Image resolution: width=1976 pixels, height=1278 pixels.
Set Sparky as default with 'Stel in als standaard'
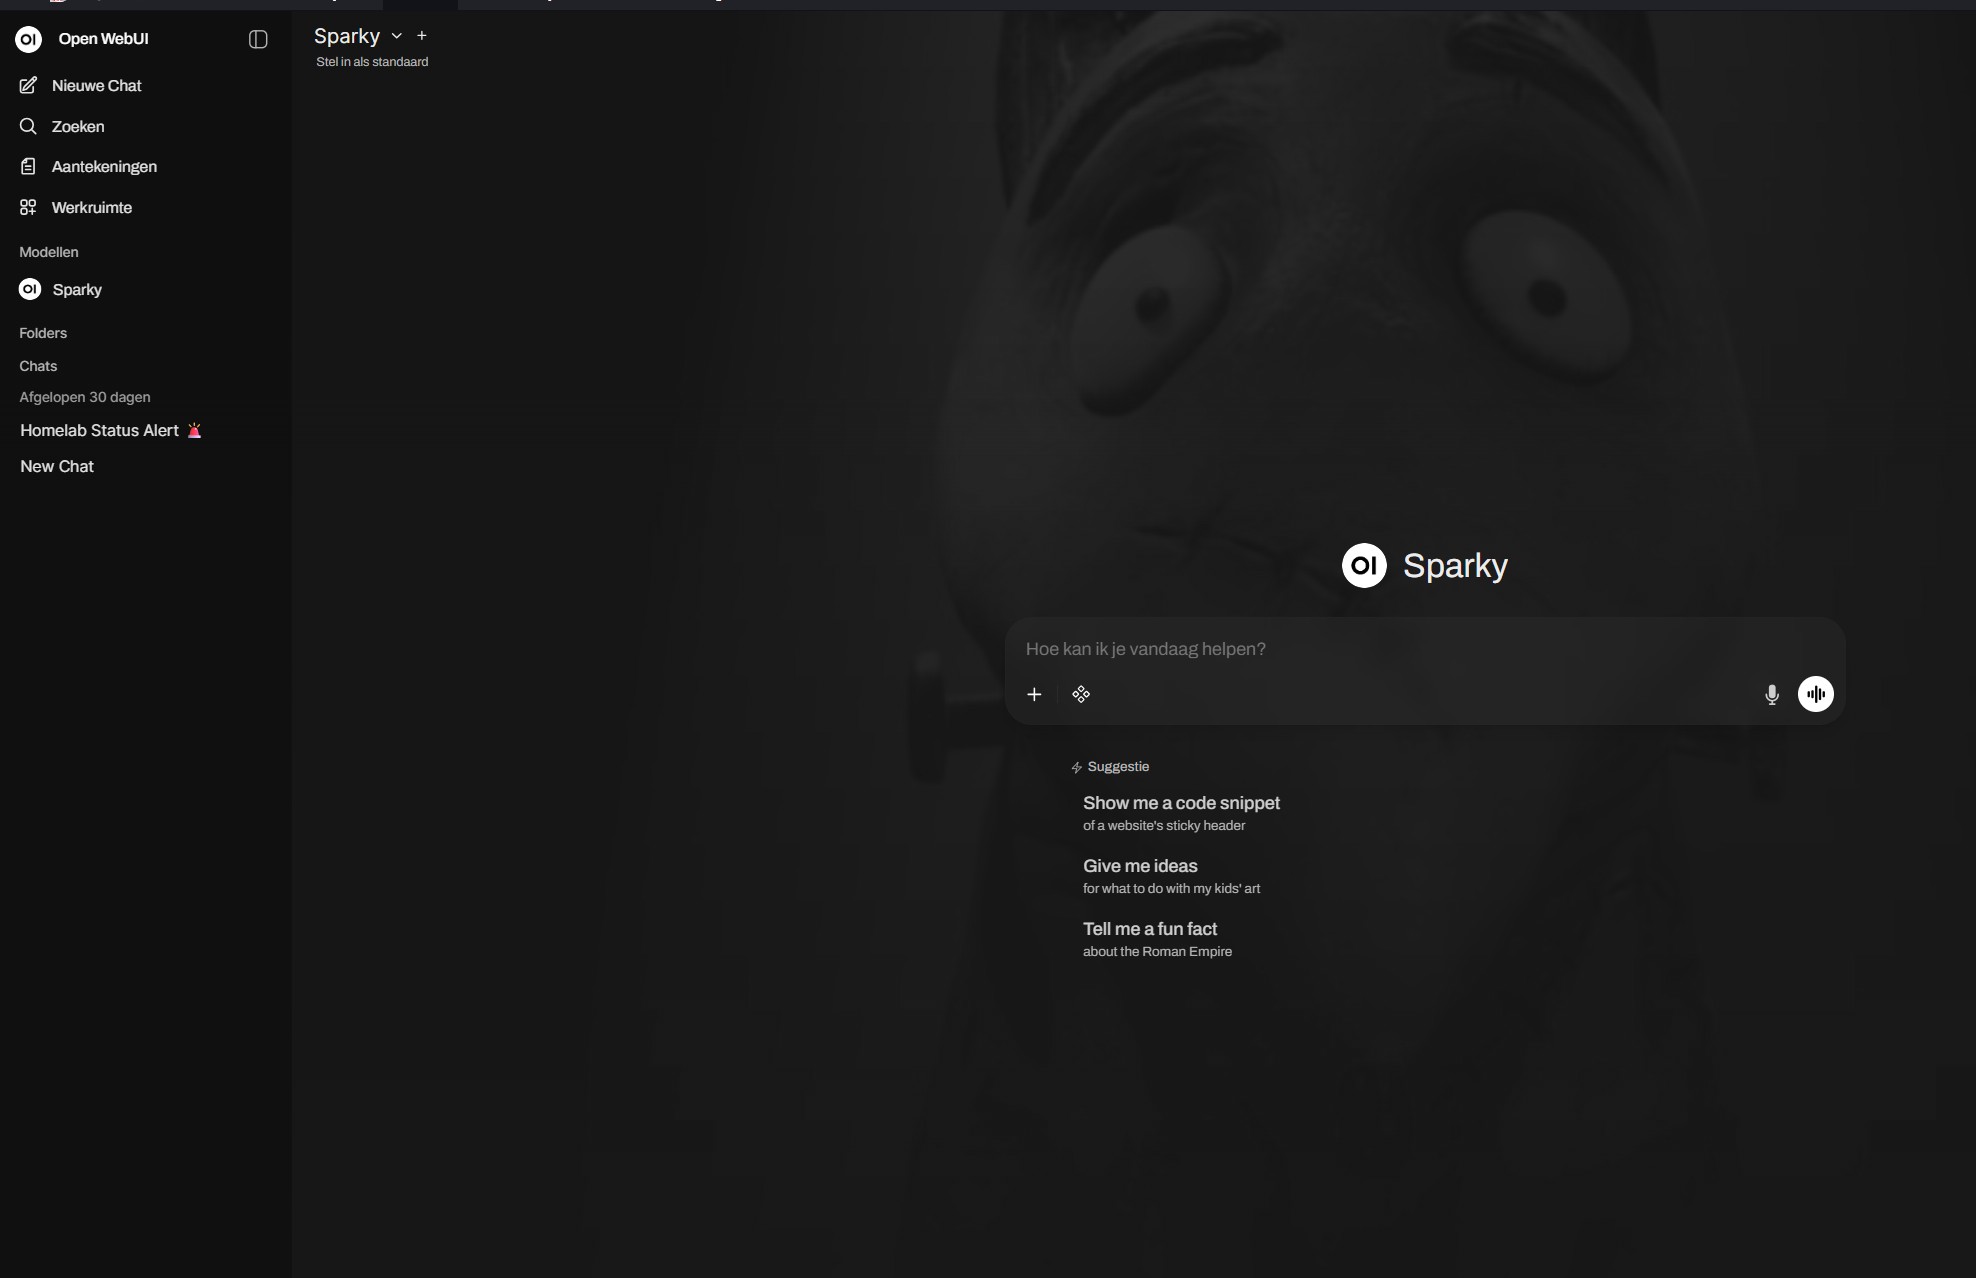click(371, 61)
